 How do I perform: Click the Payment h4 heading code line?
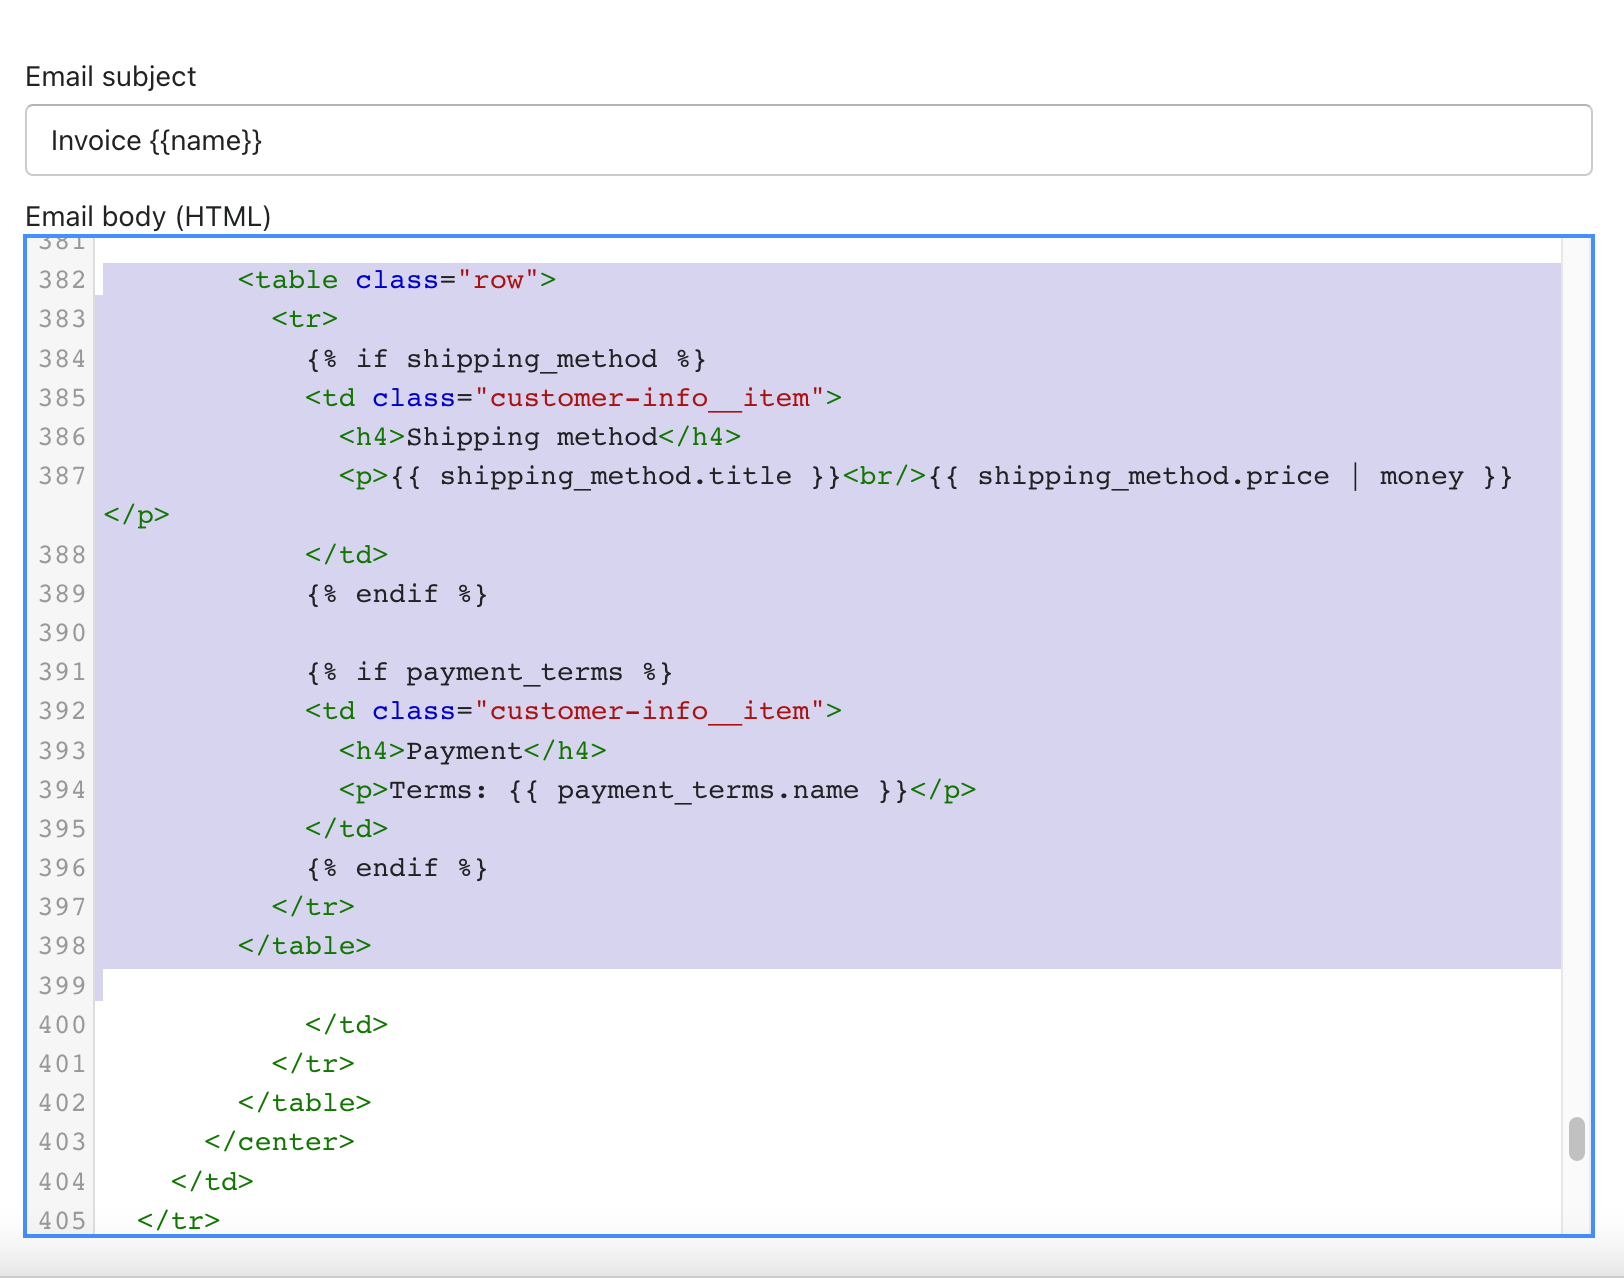[472, 751]
